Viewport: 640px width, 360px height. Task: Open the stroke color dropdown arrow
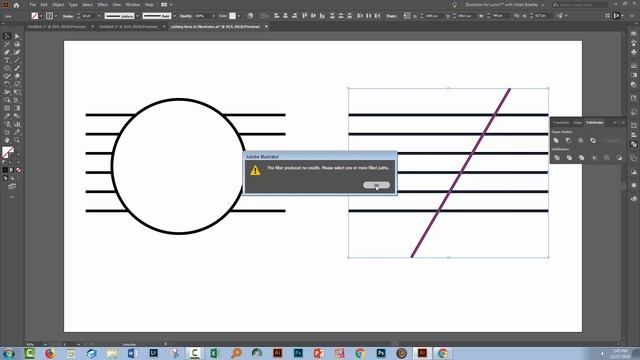56,16
